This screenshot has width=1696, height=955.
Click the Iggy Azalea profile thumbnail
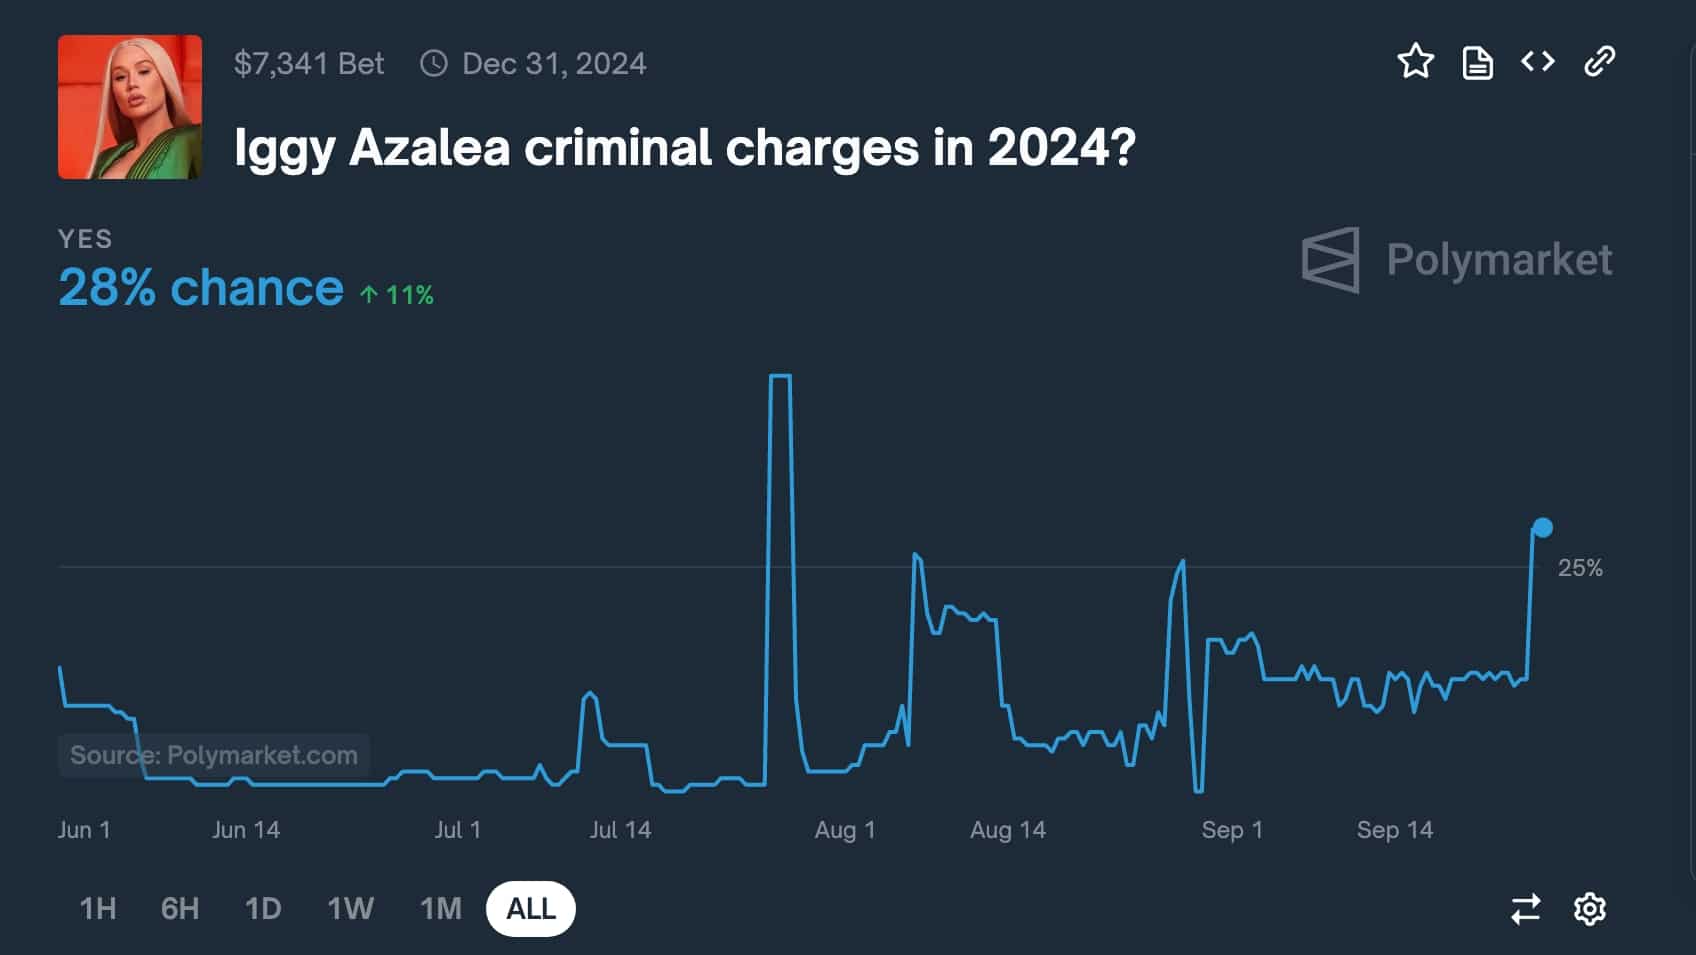tap(129, 106)
